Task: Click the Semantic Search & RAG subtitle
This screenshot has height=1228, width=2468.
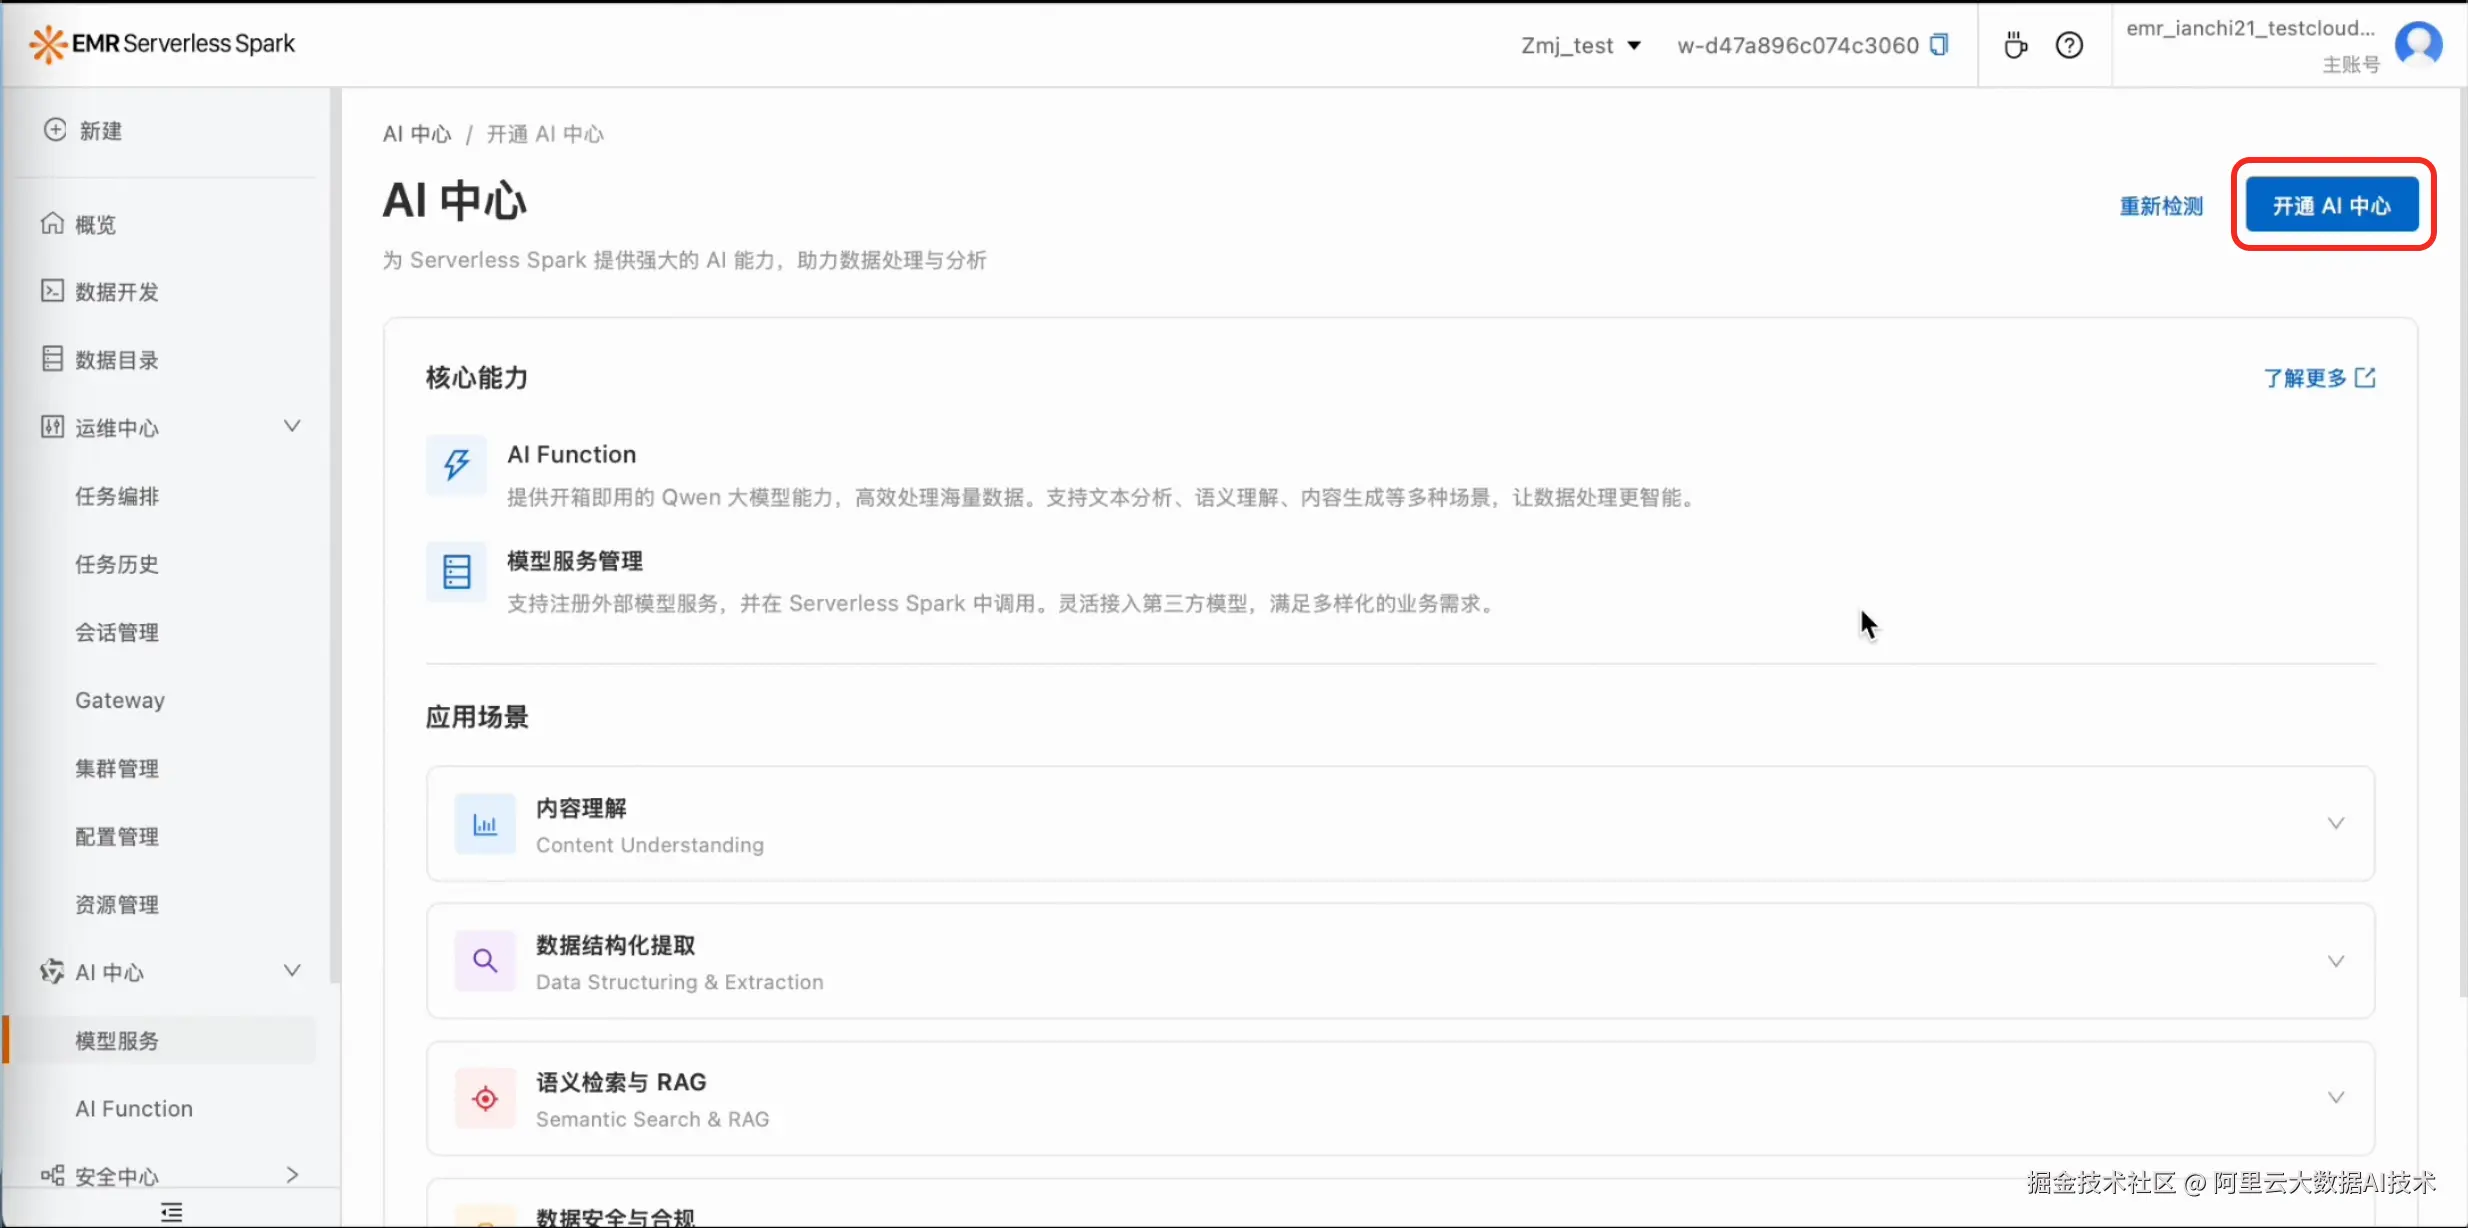Action: (x=653, y=1119)
